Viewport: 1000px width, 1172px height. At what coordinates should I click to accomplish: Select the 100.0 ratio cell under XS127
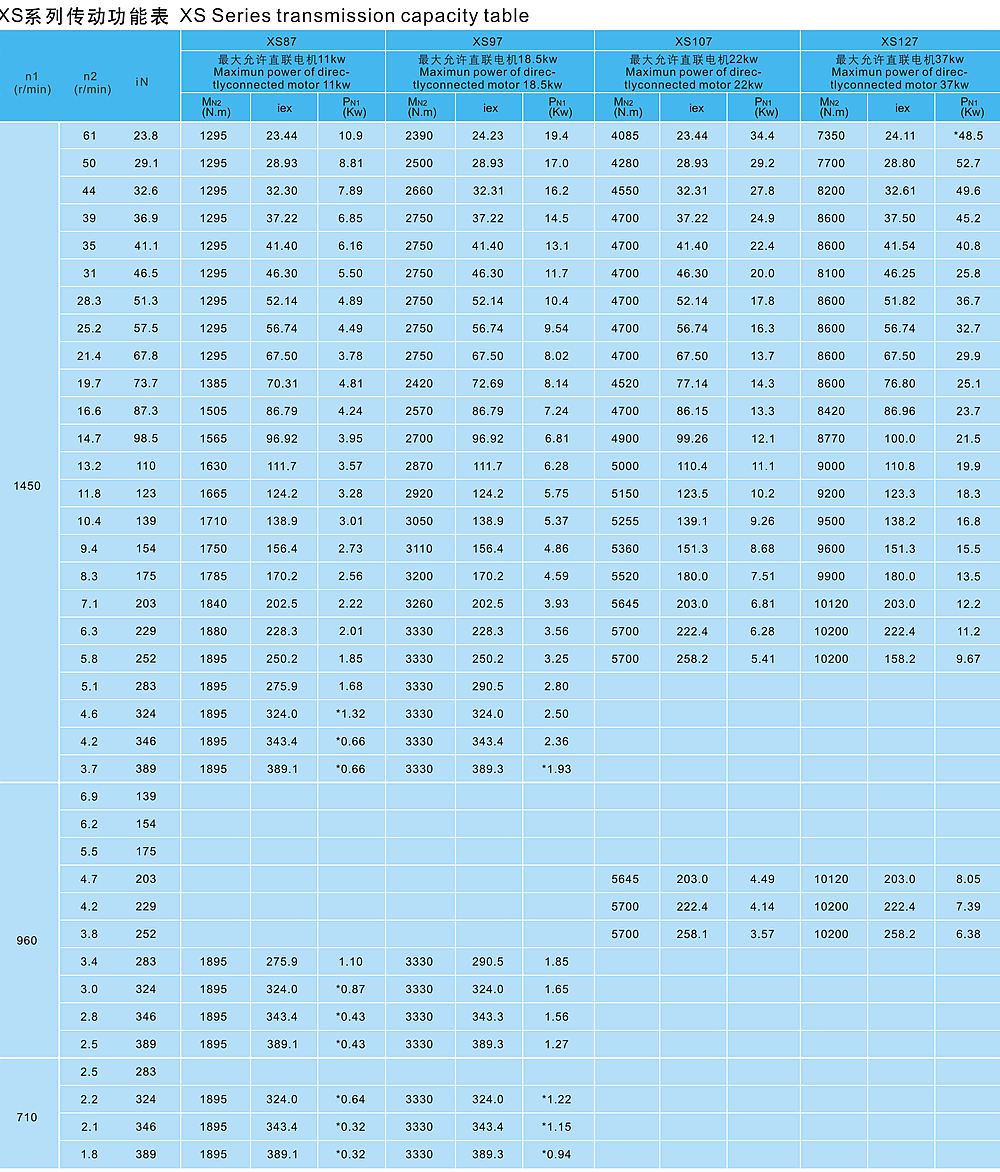tap(899, 439)
